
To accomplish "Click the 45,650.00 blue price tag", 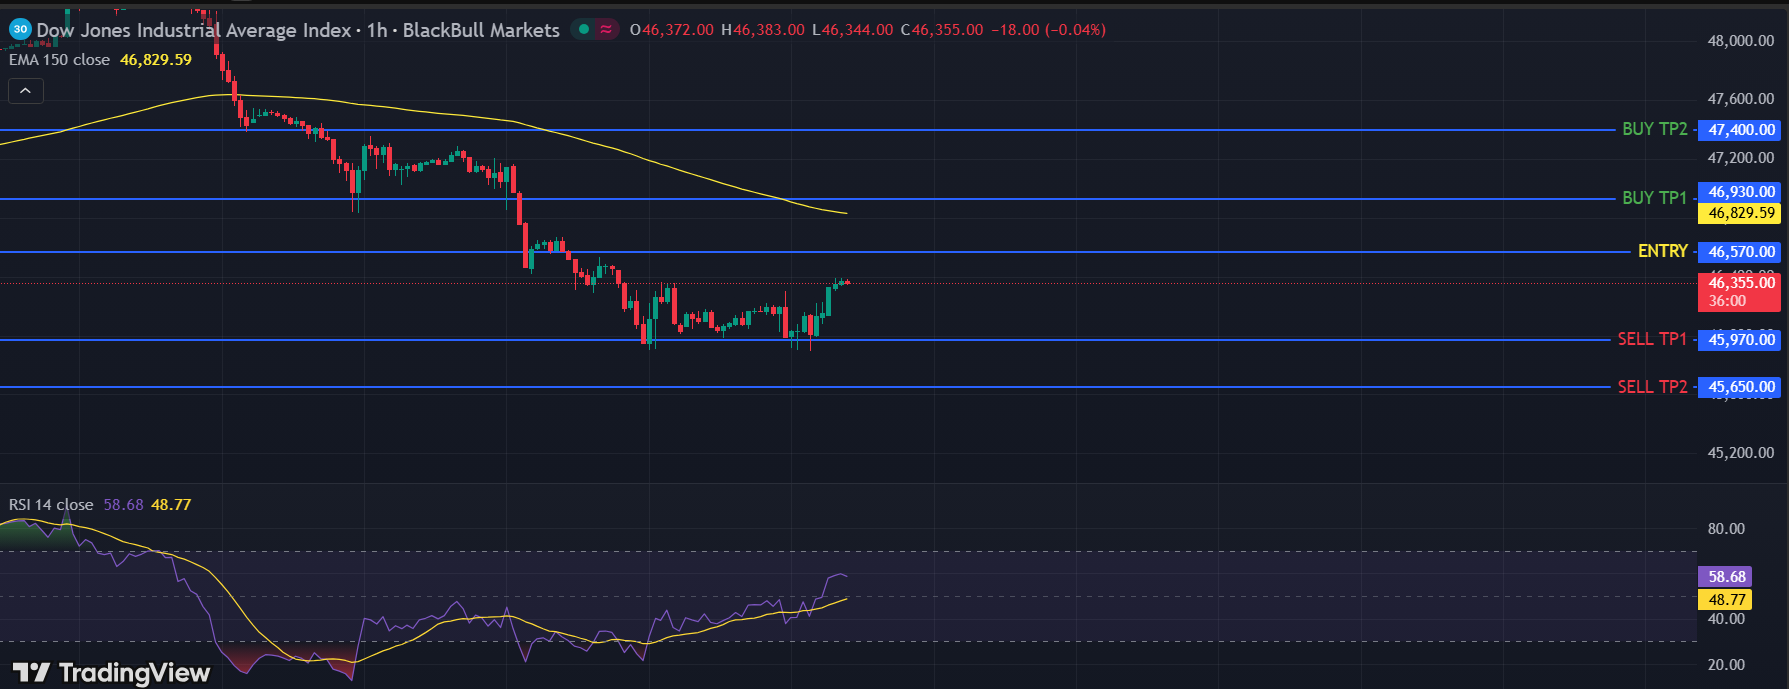I will [1741, 387].
